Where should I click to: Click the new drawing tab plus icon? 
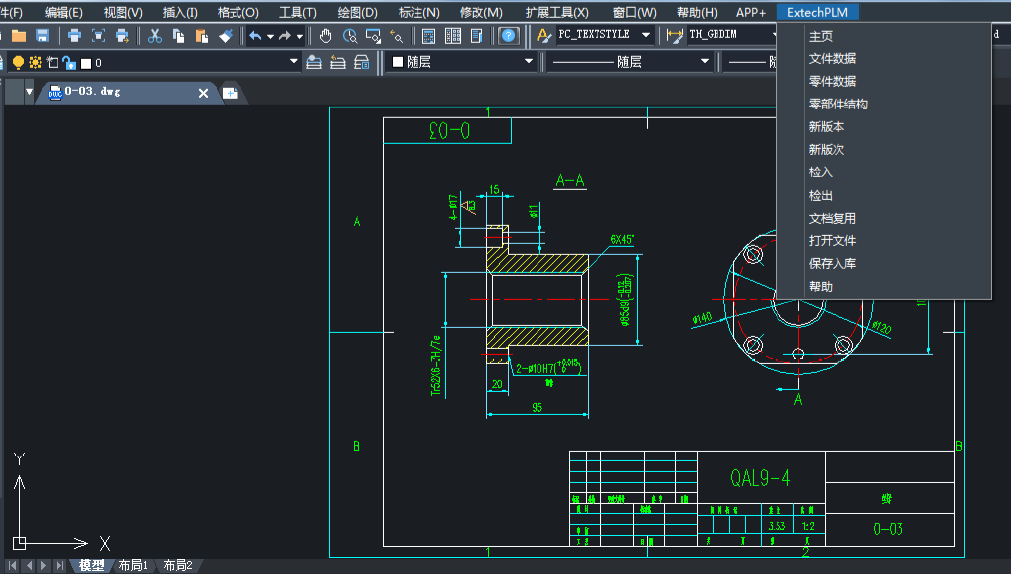click(230, 93)
